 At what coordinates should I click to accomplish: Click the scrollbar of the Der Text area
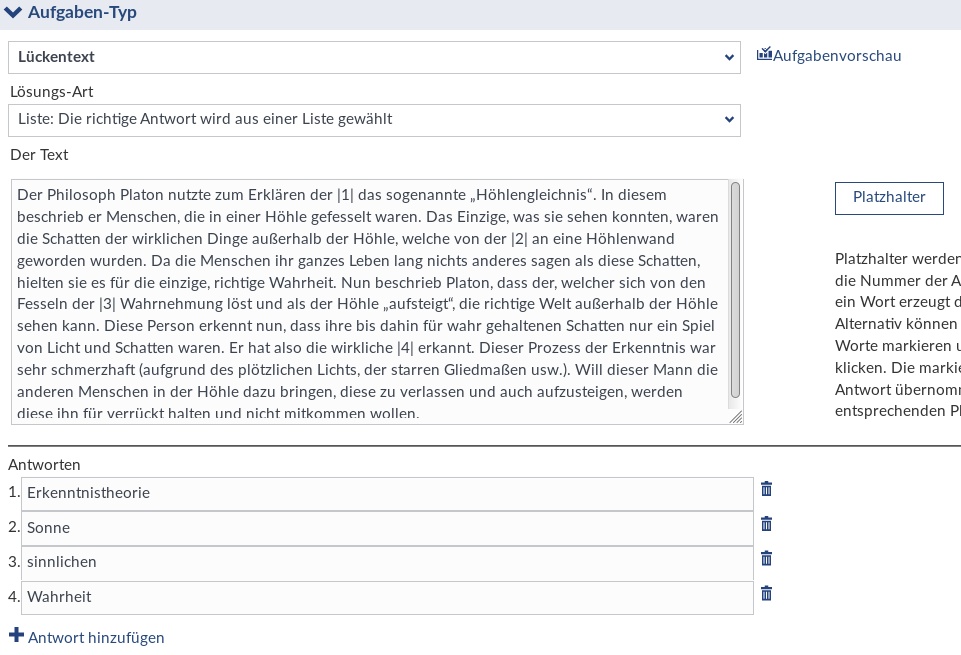735,290
